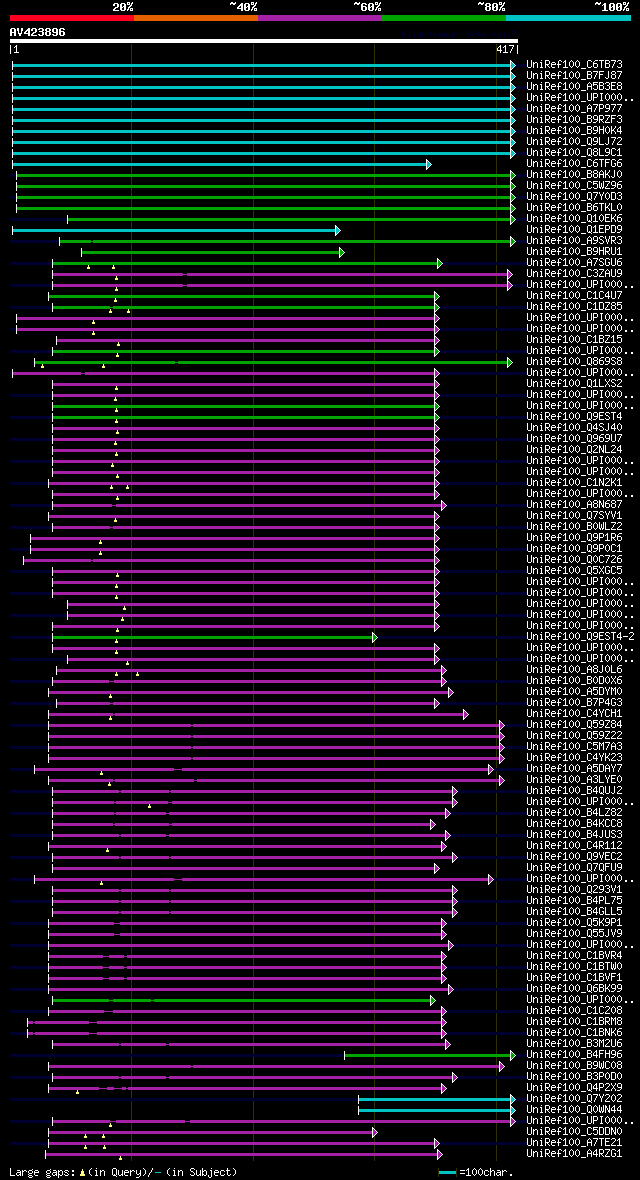Click the UniRef100_Q1EPD9 label

[x=574, y=230]
